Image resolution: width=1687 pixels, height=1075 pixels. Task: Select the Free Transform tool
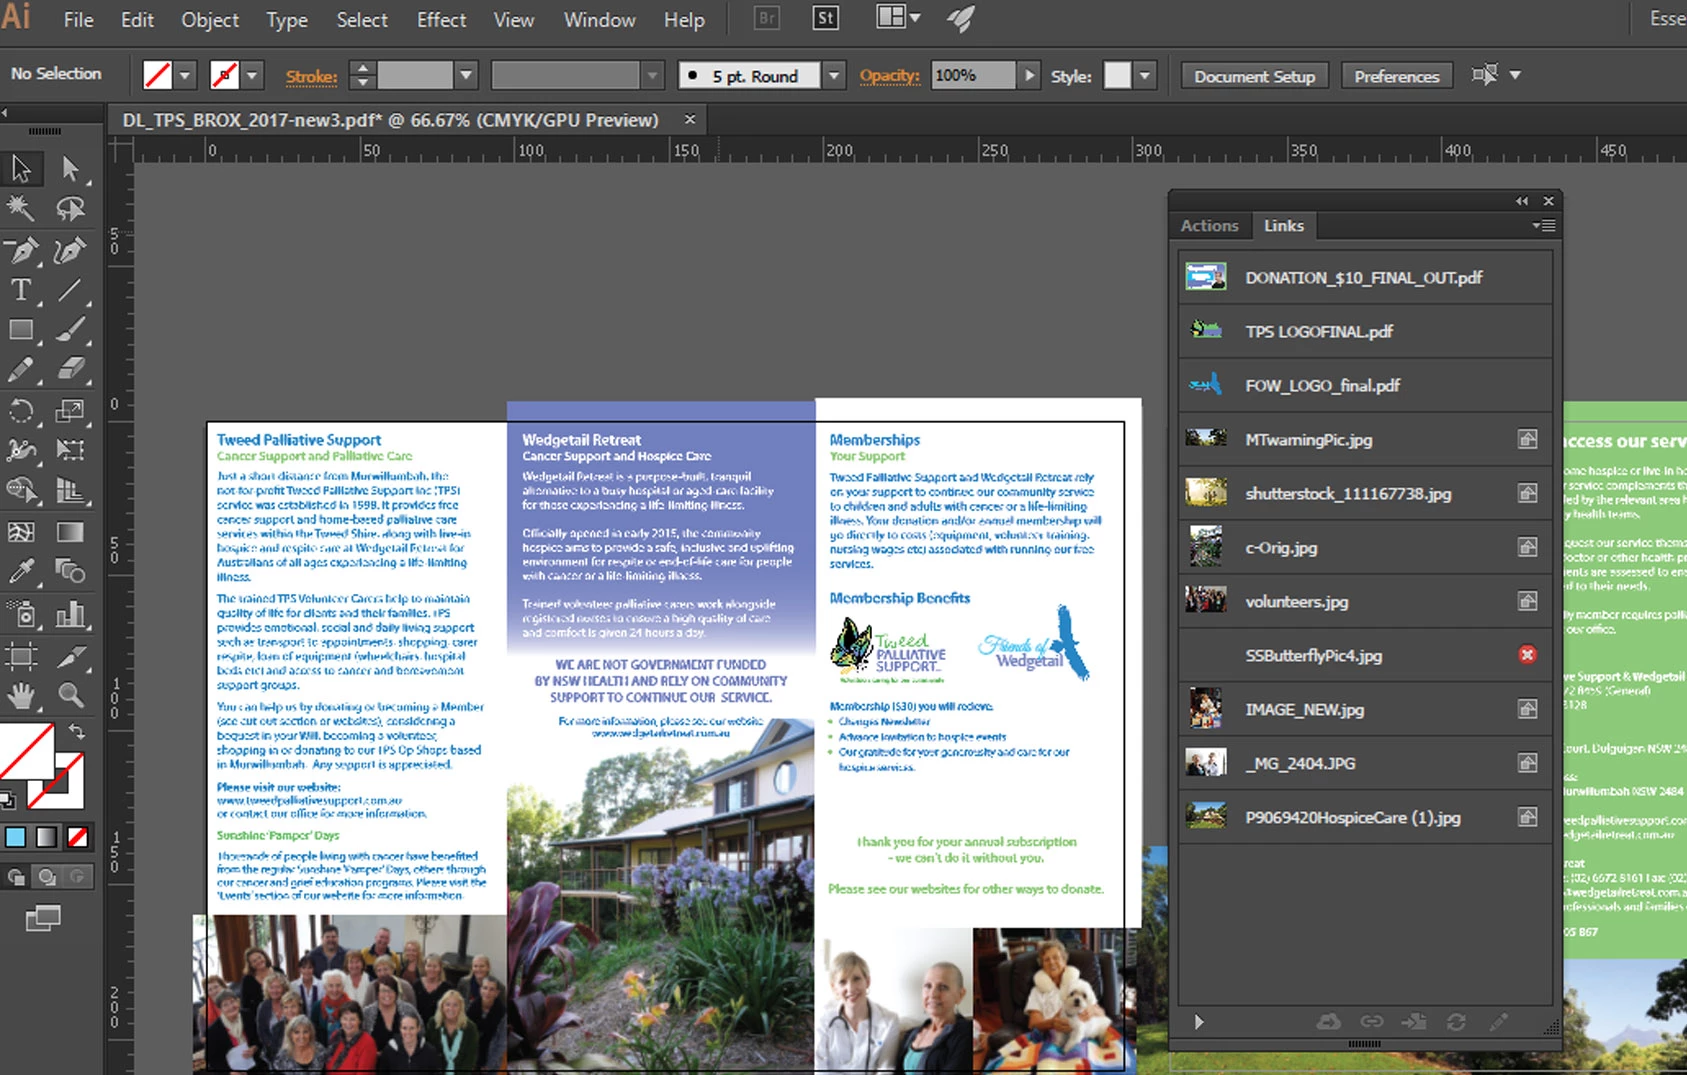click(70, 450)
